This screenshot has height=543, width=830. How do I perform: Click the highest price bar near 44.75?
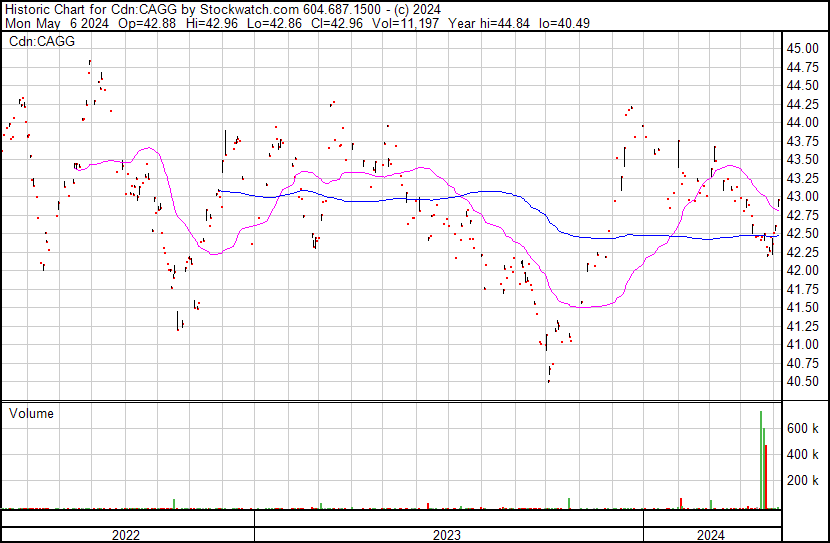coord(90,66)
